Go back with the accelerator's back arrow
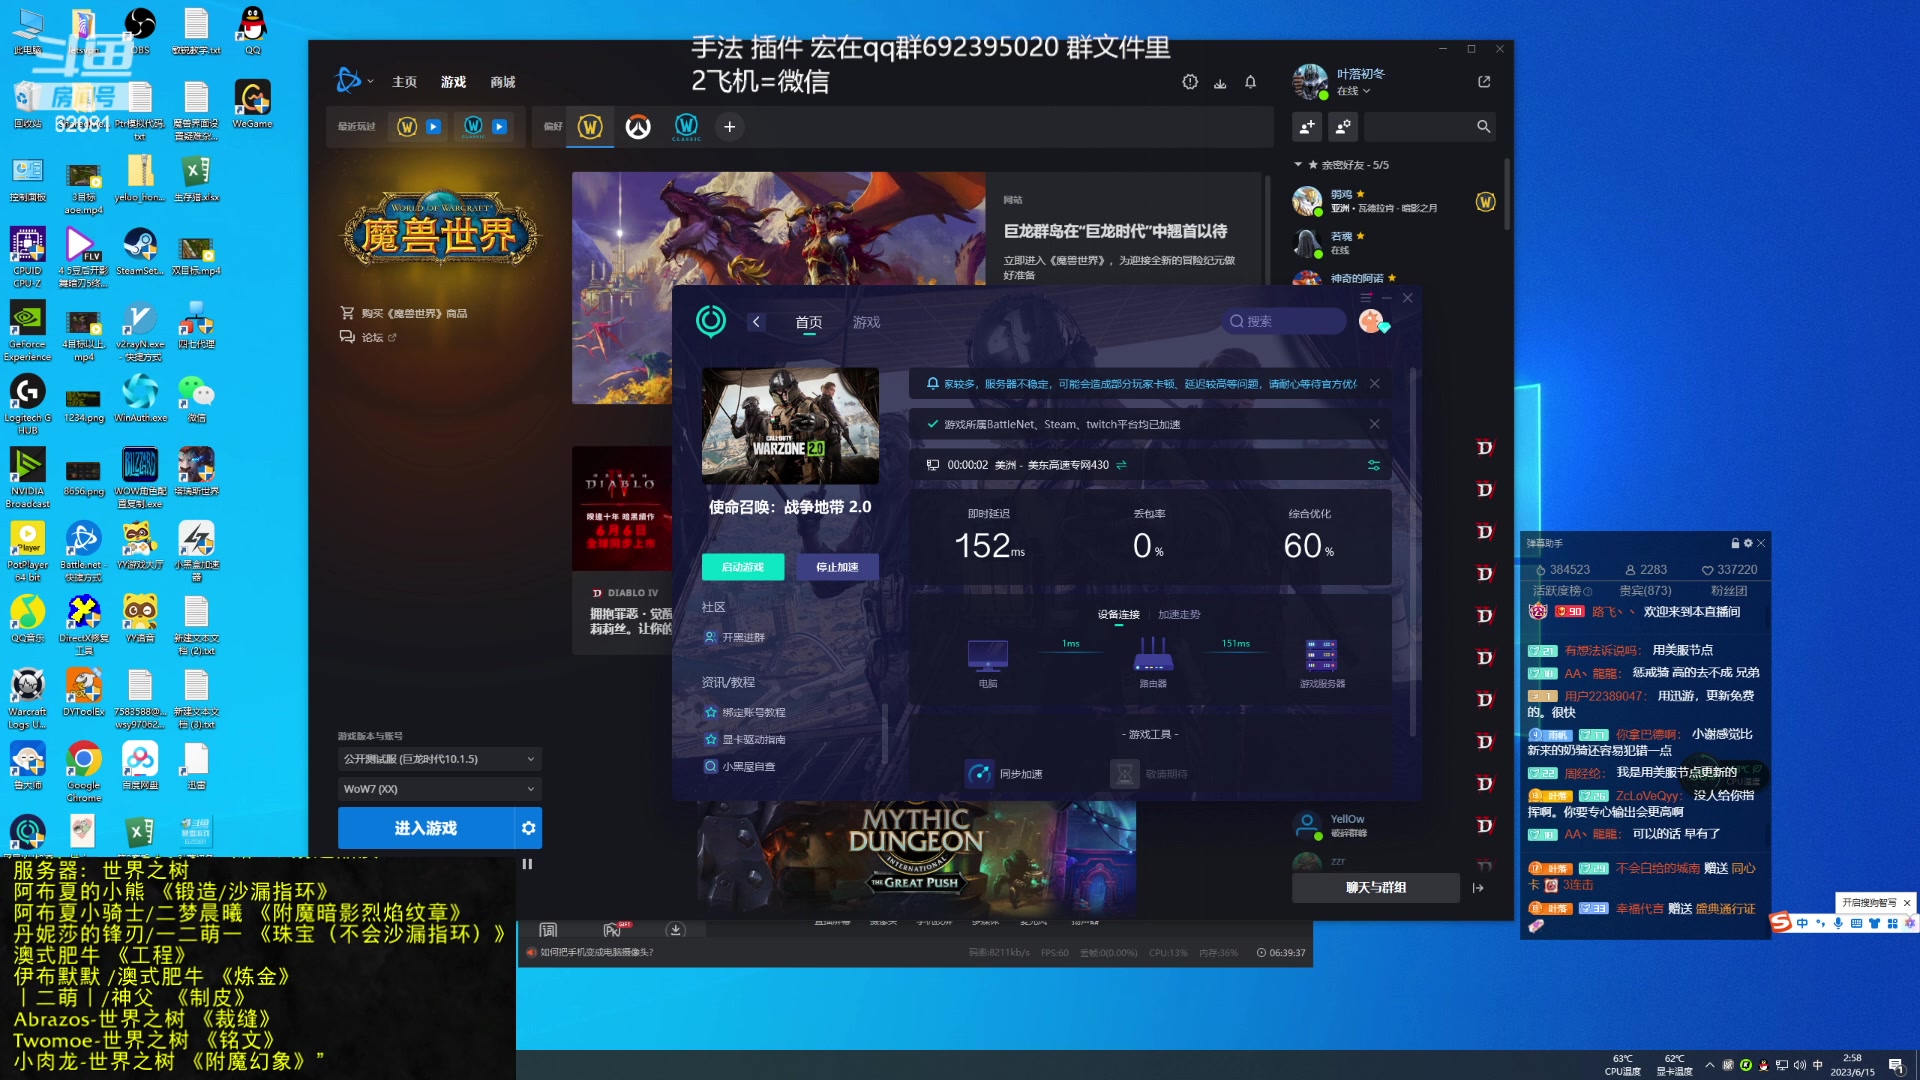The width and height of the screenshot is (1920, 1080). [x=756, y=322]
